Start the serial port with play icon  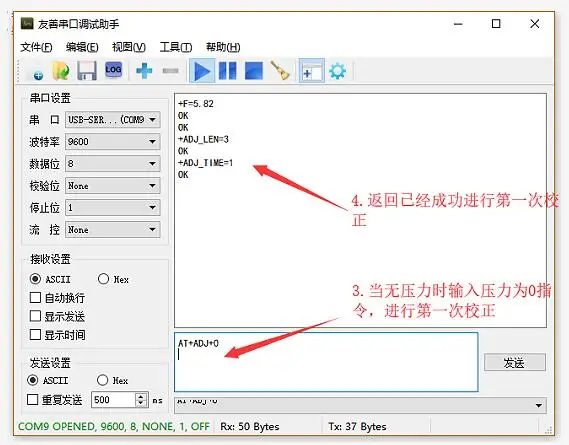pos(202,71)
